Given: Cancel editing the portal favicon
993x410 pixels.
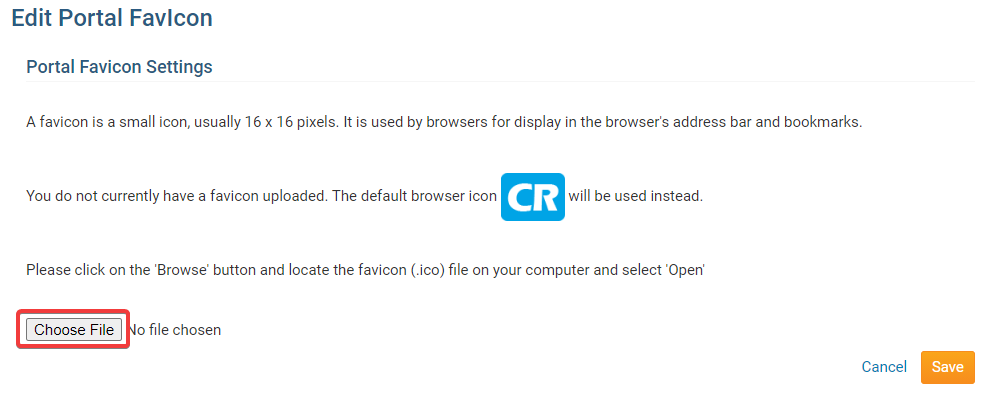Looking at the screenshot, I should (884, 367).
